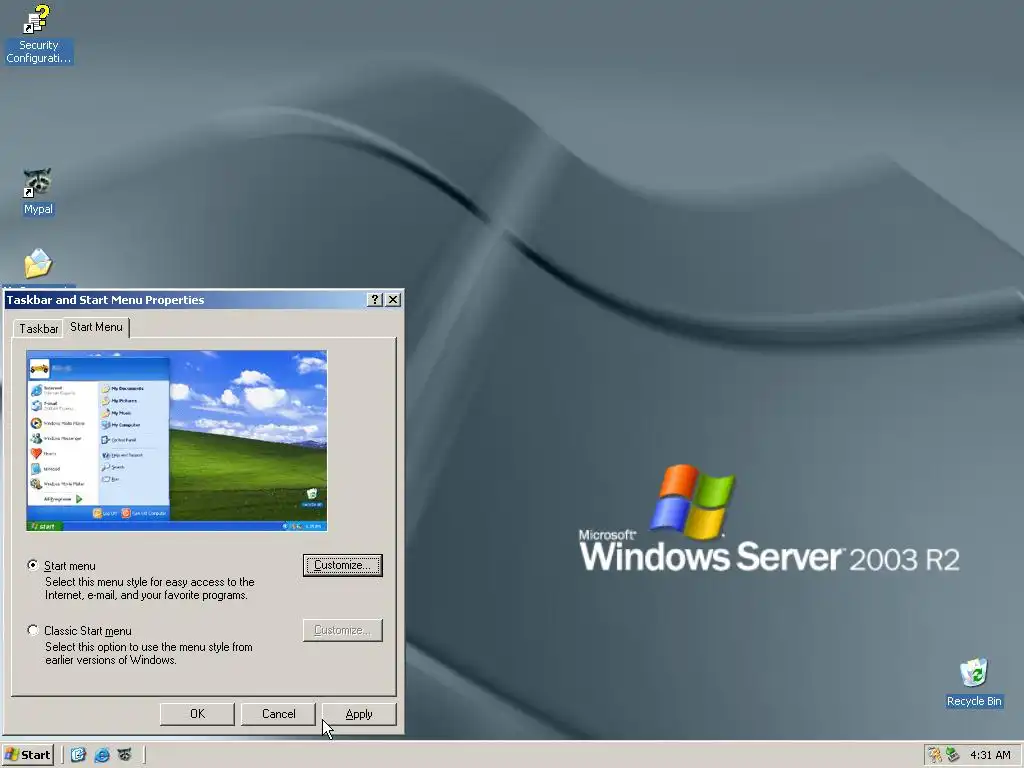
Task: Close the Taskbar and Start Menu Properties dialog
Action: pos(393,300)
